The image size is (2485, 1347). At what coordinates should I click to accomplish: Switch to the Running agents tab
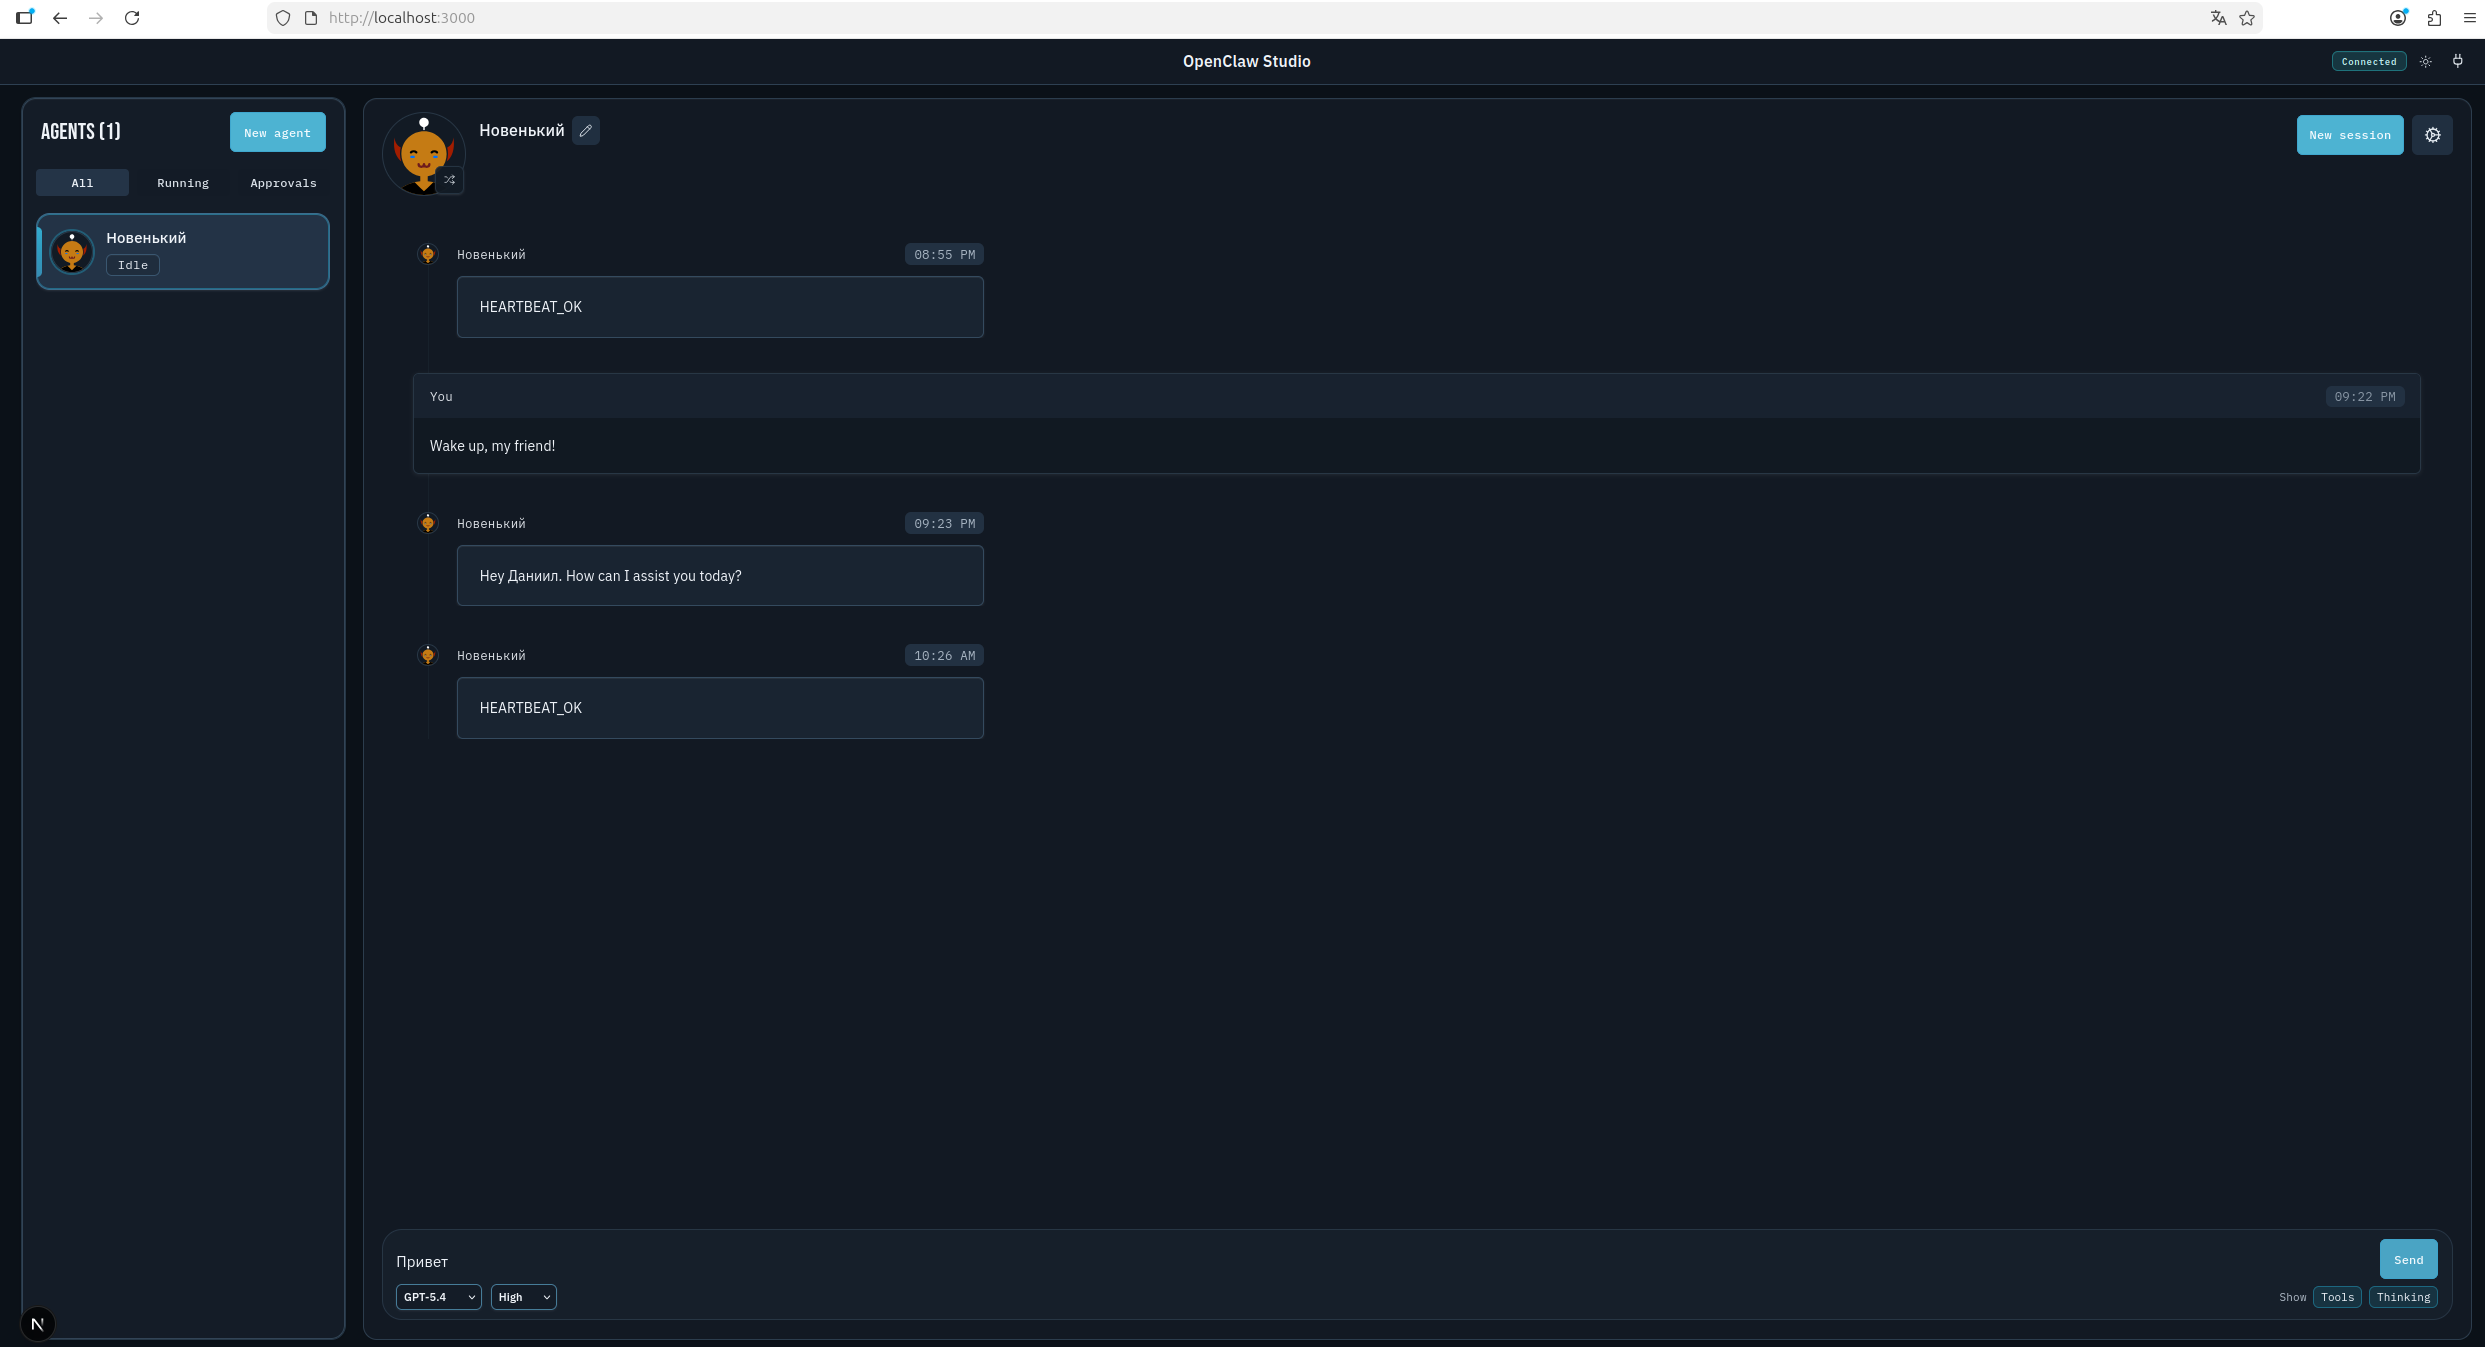tap(183, 183)
